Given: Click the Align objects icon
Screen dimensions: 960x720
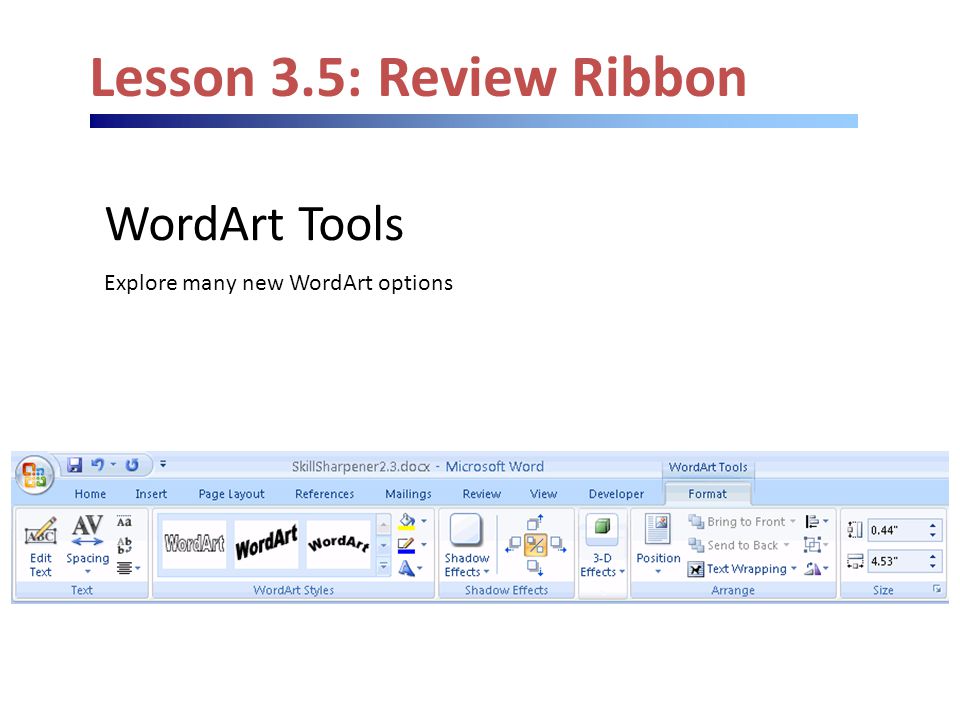Looking at the screenshot, I should point(812,522).
